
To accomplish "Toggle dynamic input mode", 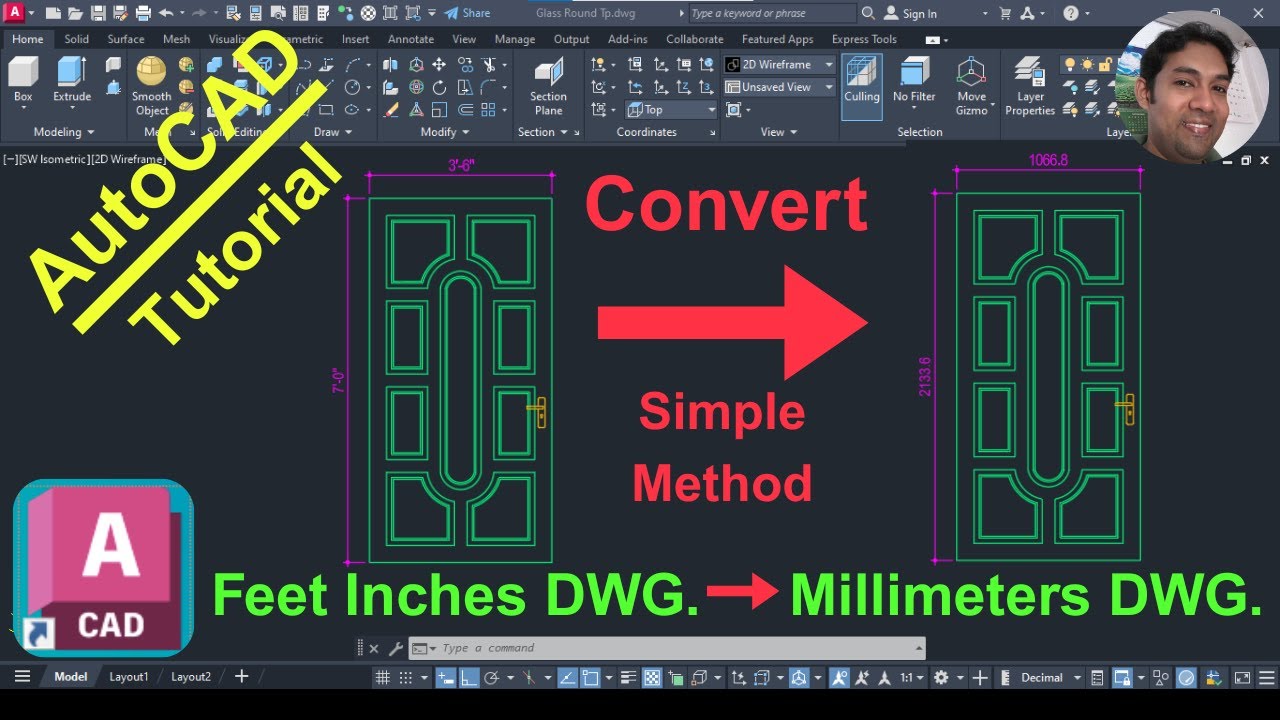I will click(446, 677).
